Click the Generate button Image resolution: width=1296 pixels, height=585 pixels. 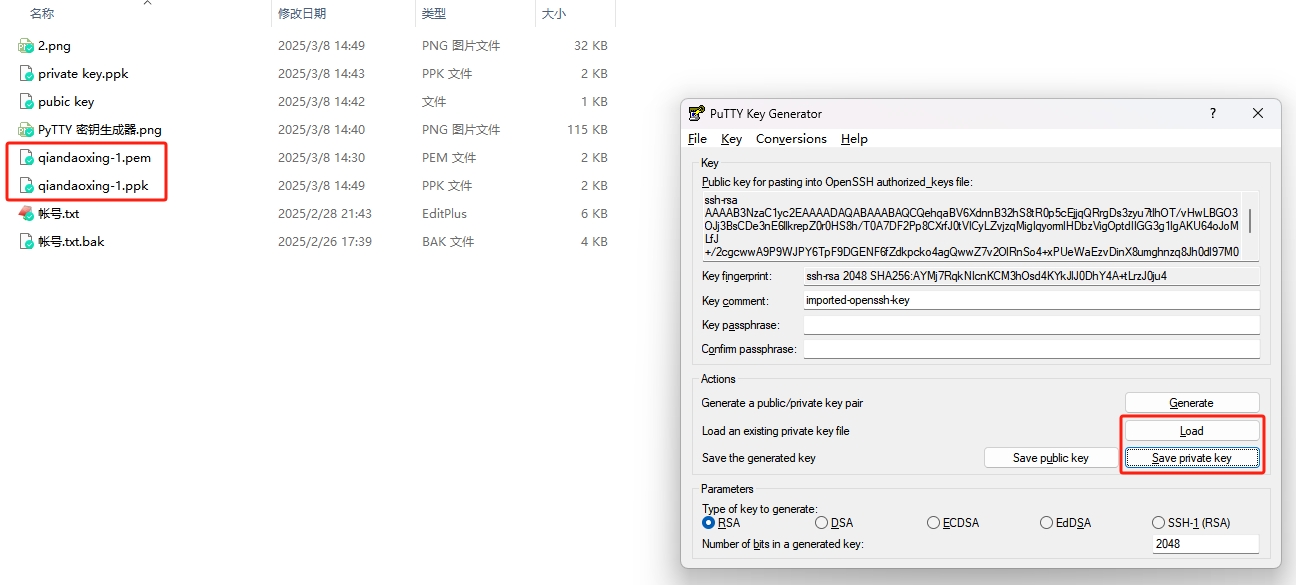[1192, 403]
